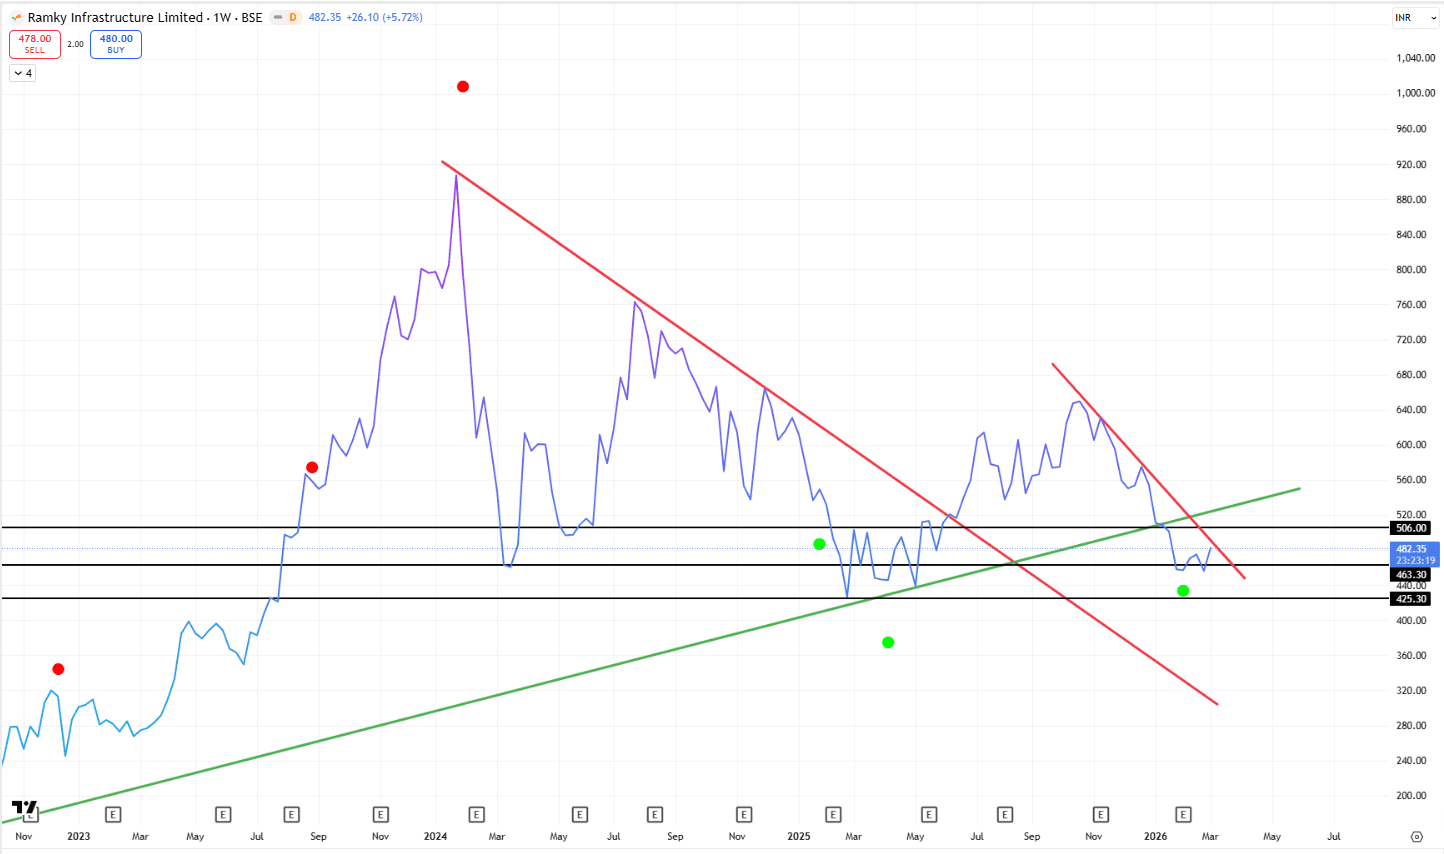Click the 680.00 price scale label
Image resolution: width=1444 pixels, height=854 pixels.
1412,375
